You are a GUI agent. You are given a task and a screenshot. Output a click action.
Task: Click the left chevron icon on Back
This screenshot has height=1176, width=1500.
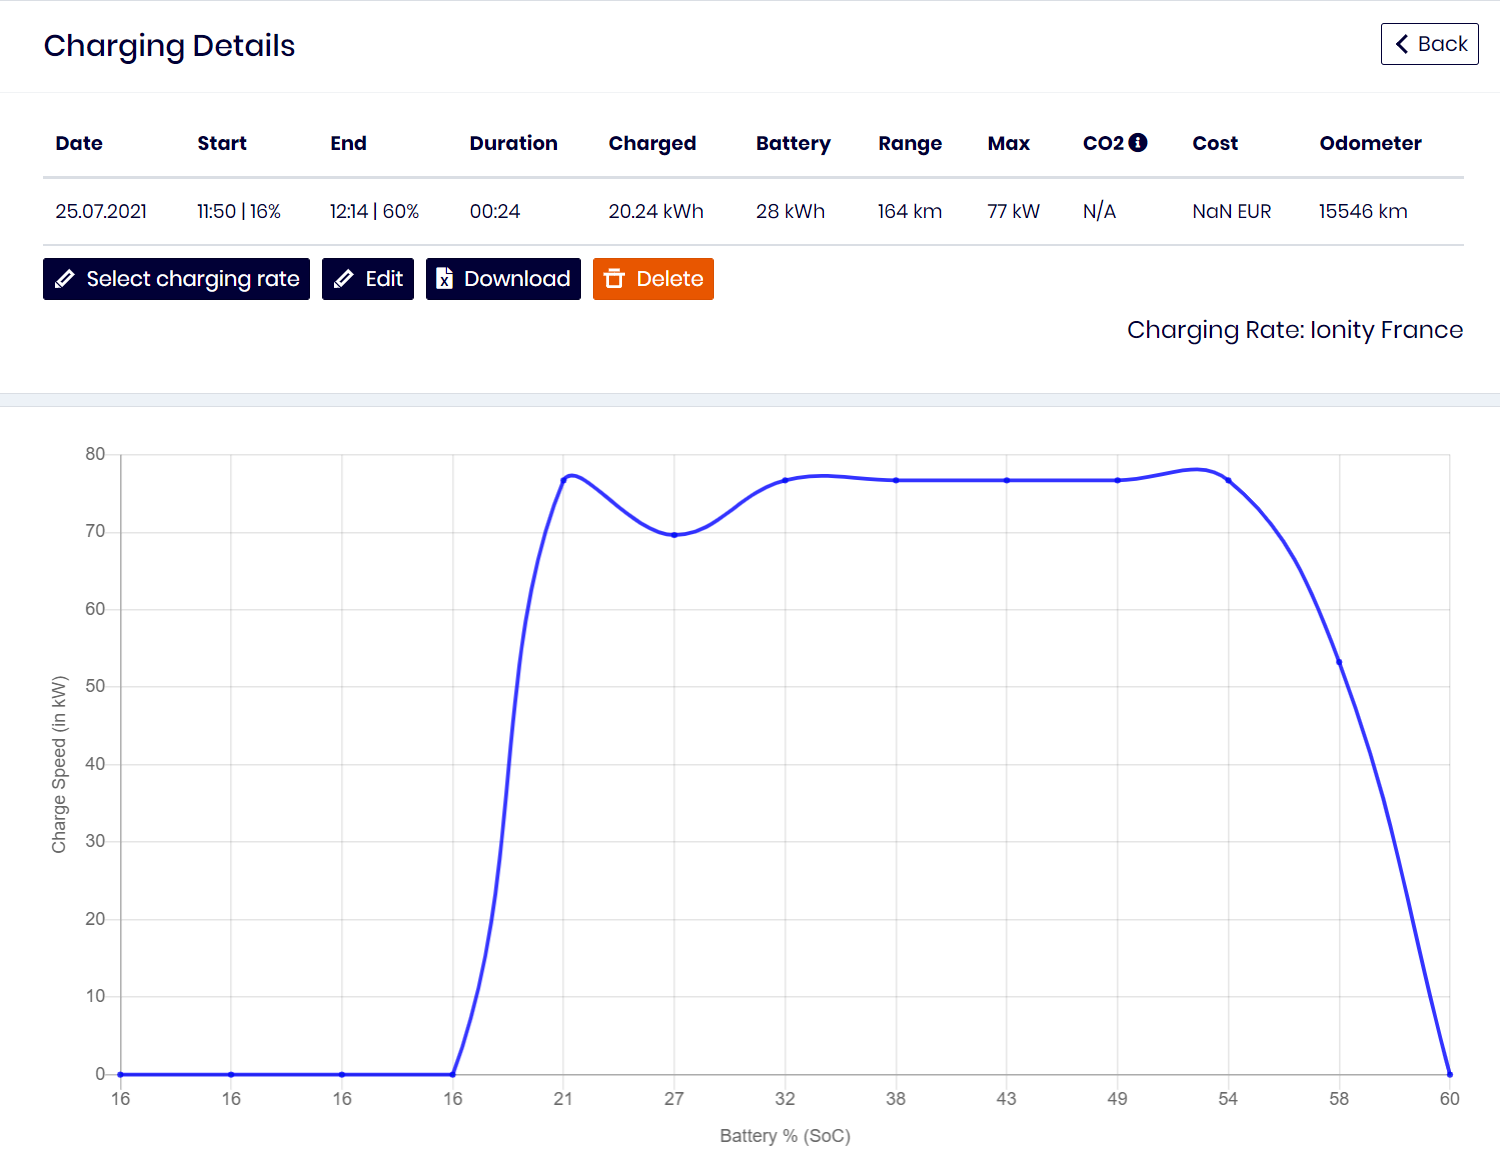pos(1402,44)
